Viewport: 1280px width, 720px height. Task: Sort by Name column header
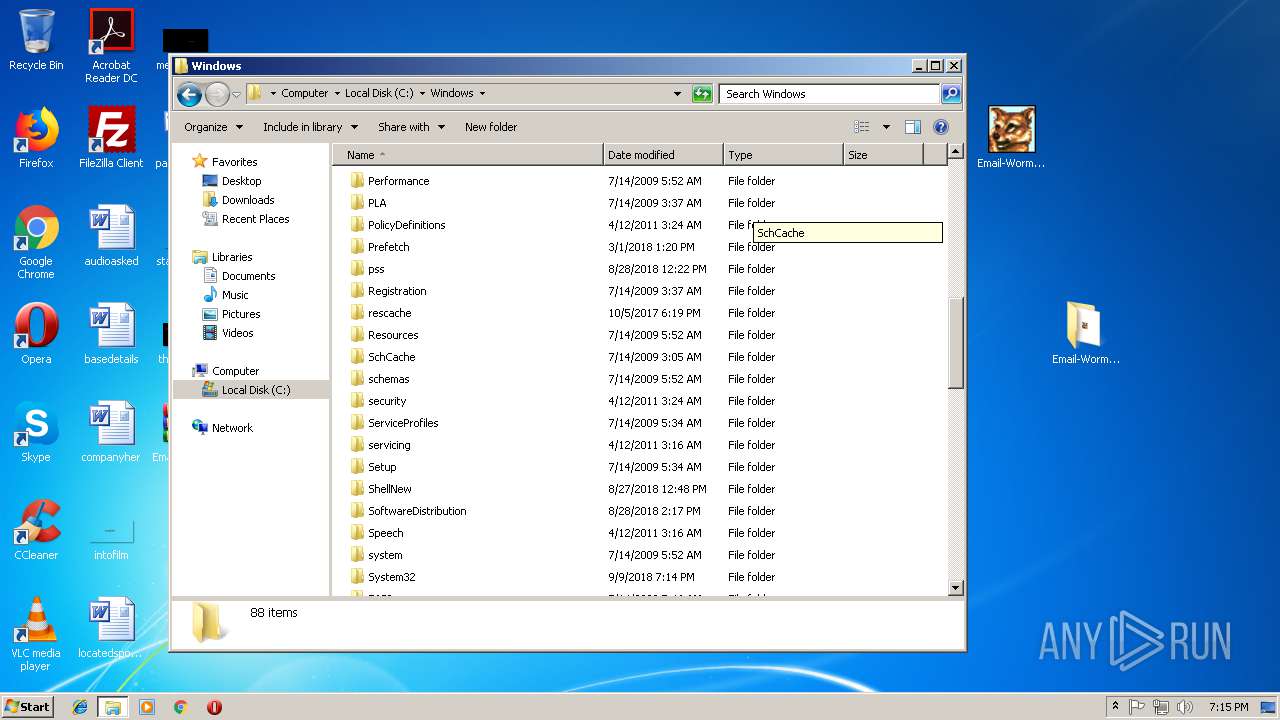(x=467, y=155)
